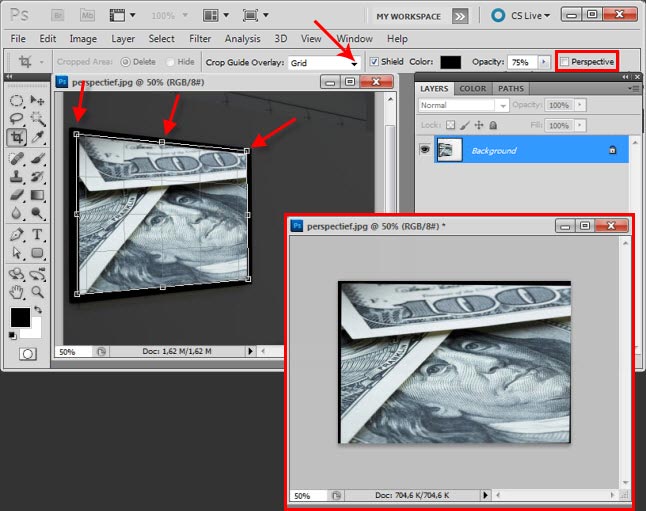Open the layer Opacity slider arrow
This screenshot has height=511, width=646.
pyautogui.click(x=580, y=105)
